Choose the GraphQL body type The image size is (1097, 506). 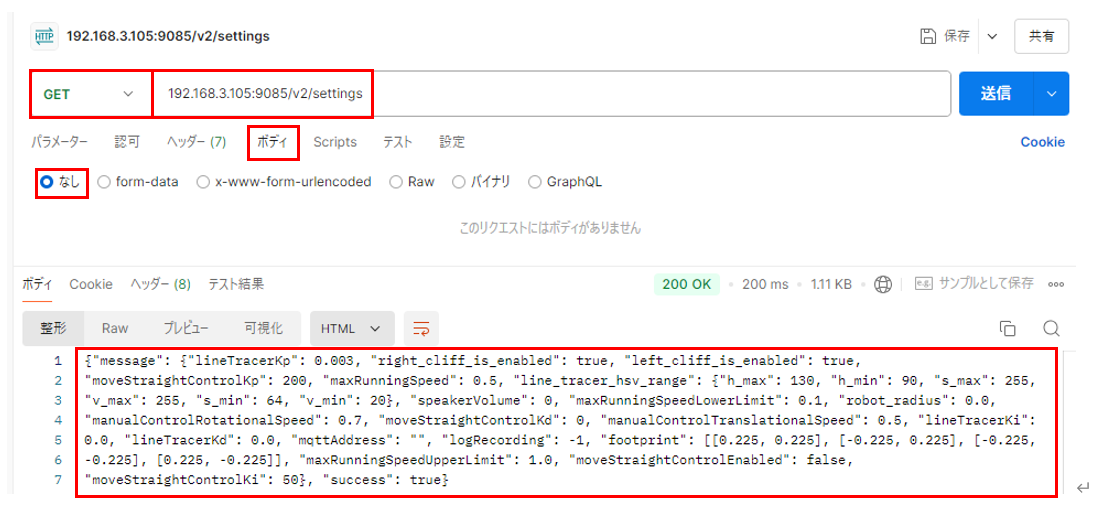[536, 182]
